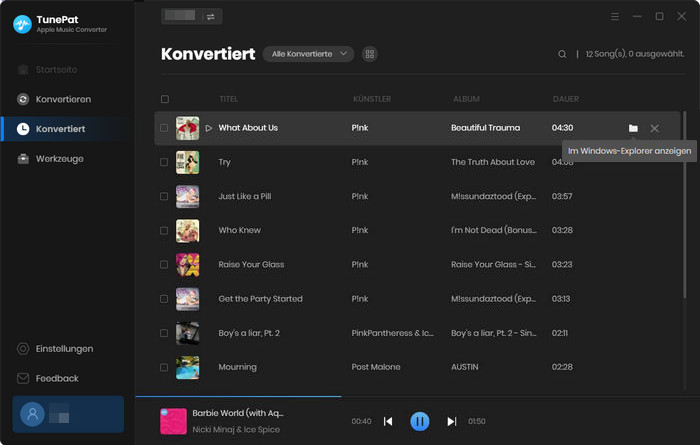The image size is (700, 445).
Task: Open Einstellungen settings page
Action: (x=55, y=349)
